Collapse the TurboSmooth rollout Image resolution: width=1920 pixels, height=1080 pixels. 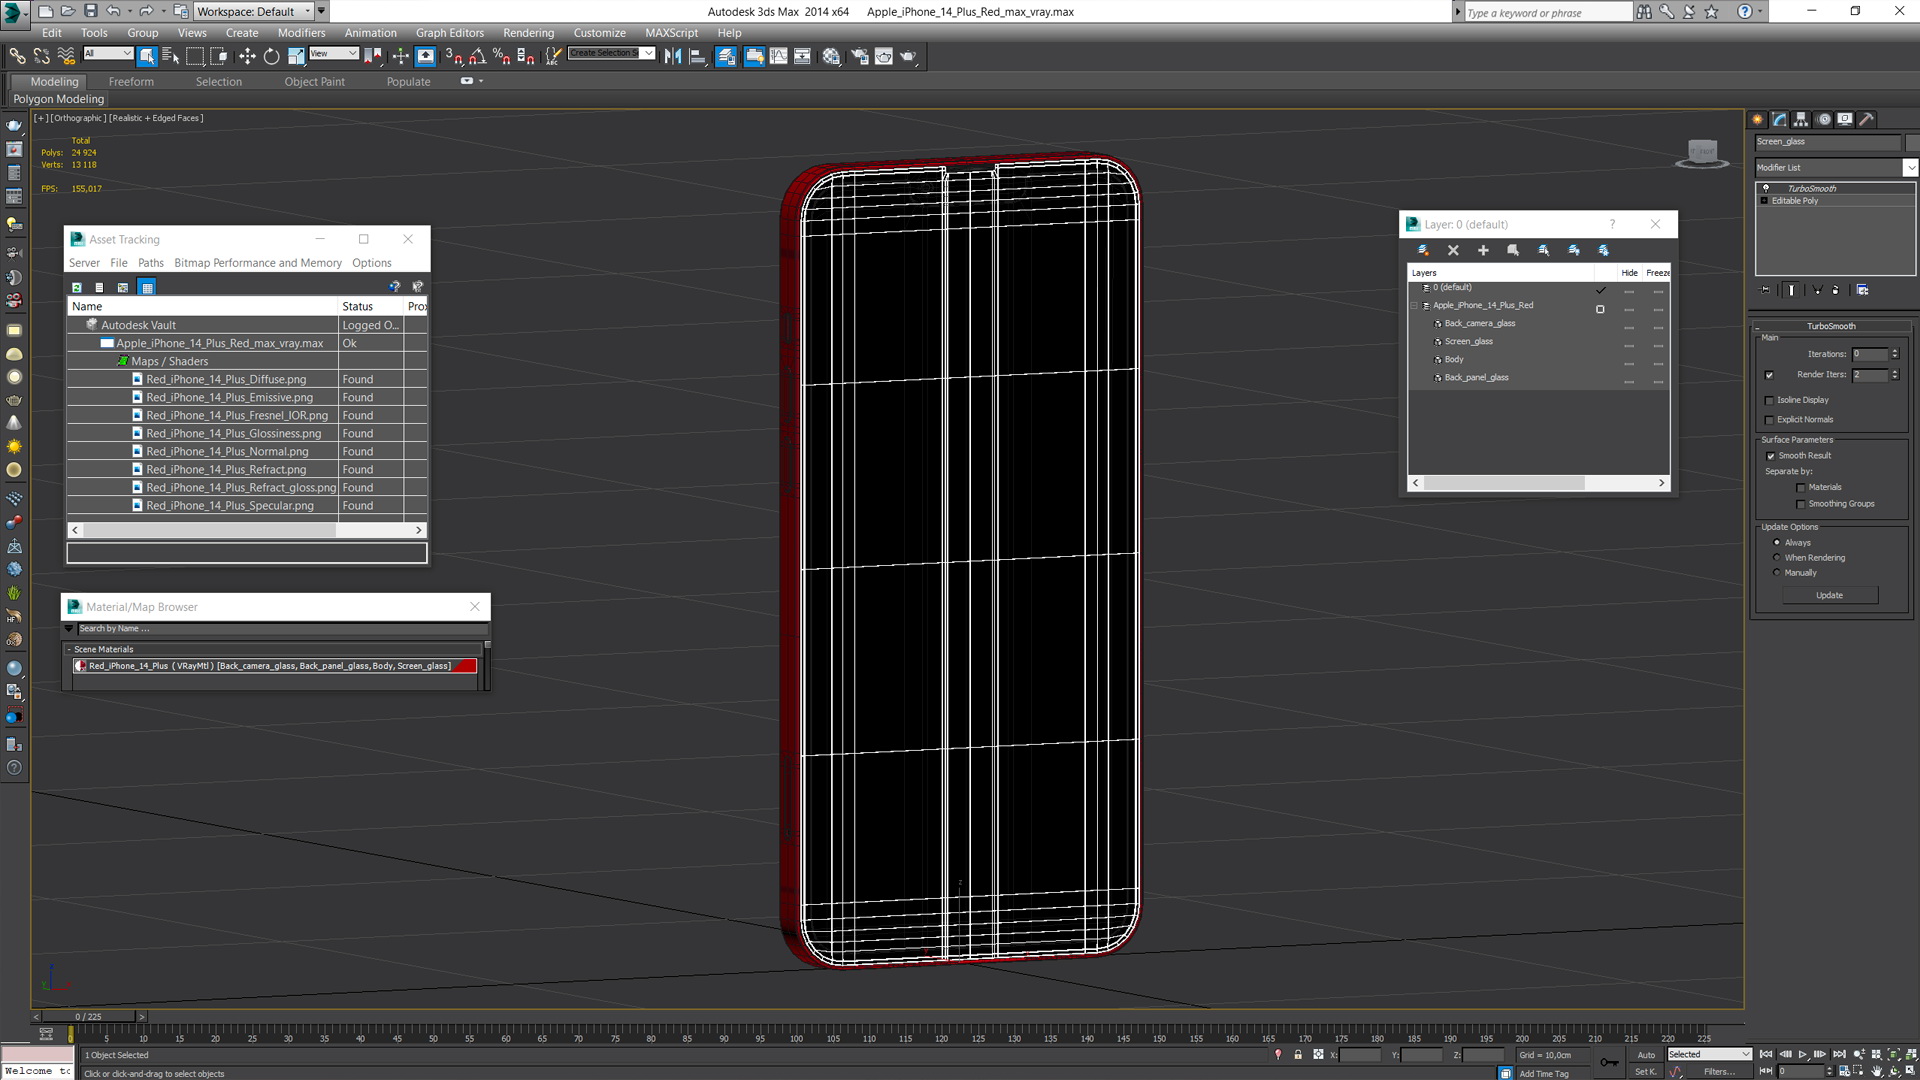coord(1832,326)
